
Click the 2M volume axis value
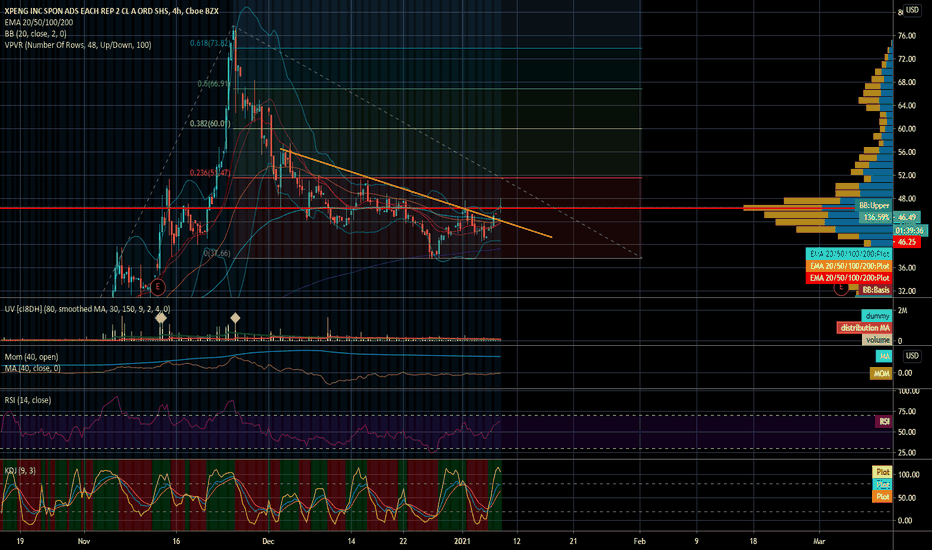(x=902, y=310)
